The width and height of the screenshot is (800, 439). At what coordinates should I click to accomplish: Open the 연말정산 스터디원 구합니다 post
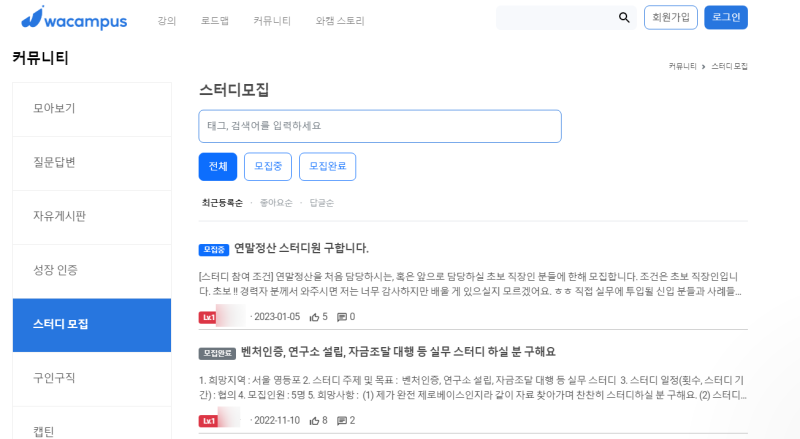[x=301, y=248]
